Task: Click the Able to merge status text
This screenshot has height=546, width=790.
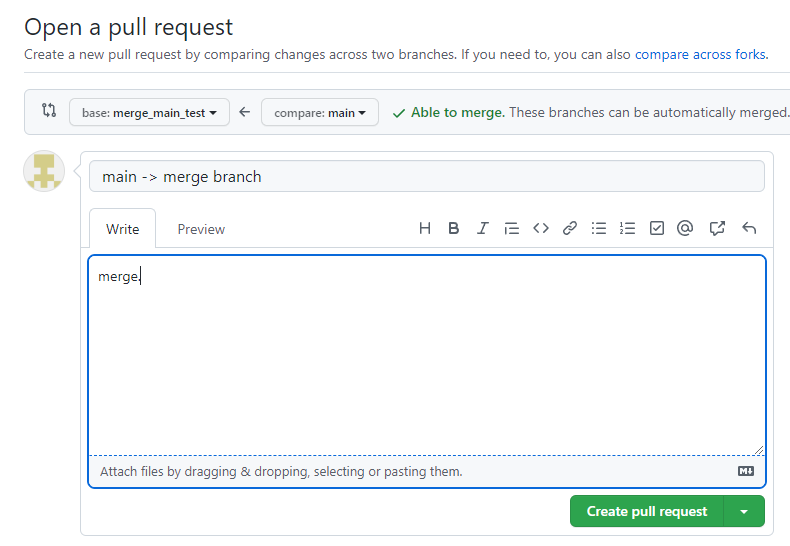Action: pyautogui.click(x=457, y=112)
